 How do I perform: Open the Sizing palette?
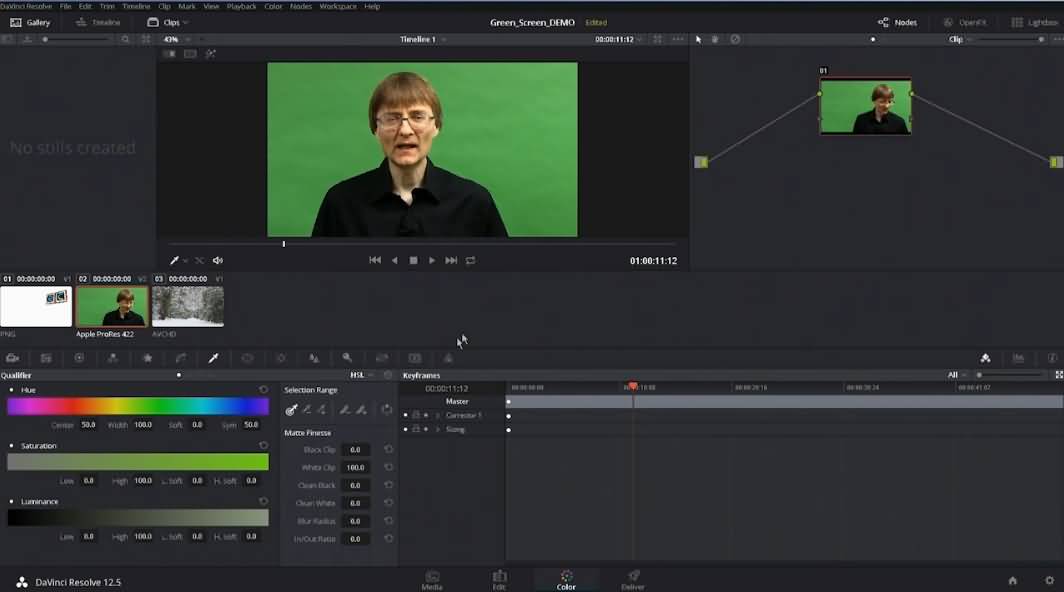click(x=382, y=358)
